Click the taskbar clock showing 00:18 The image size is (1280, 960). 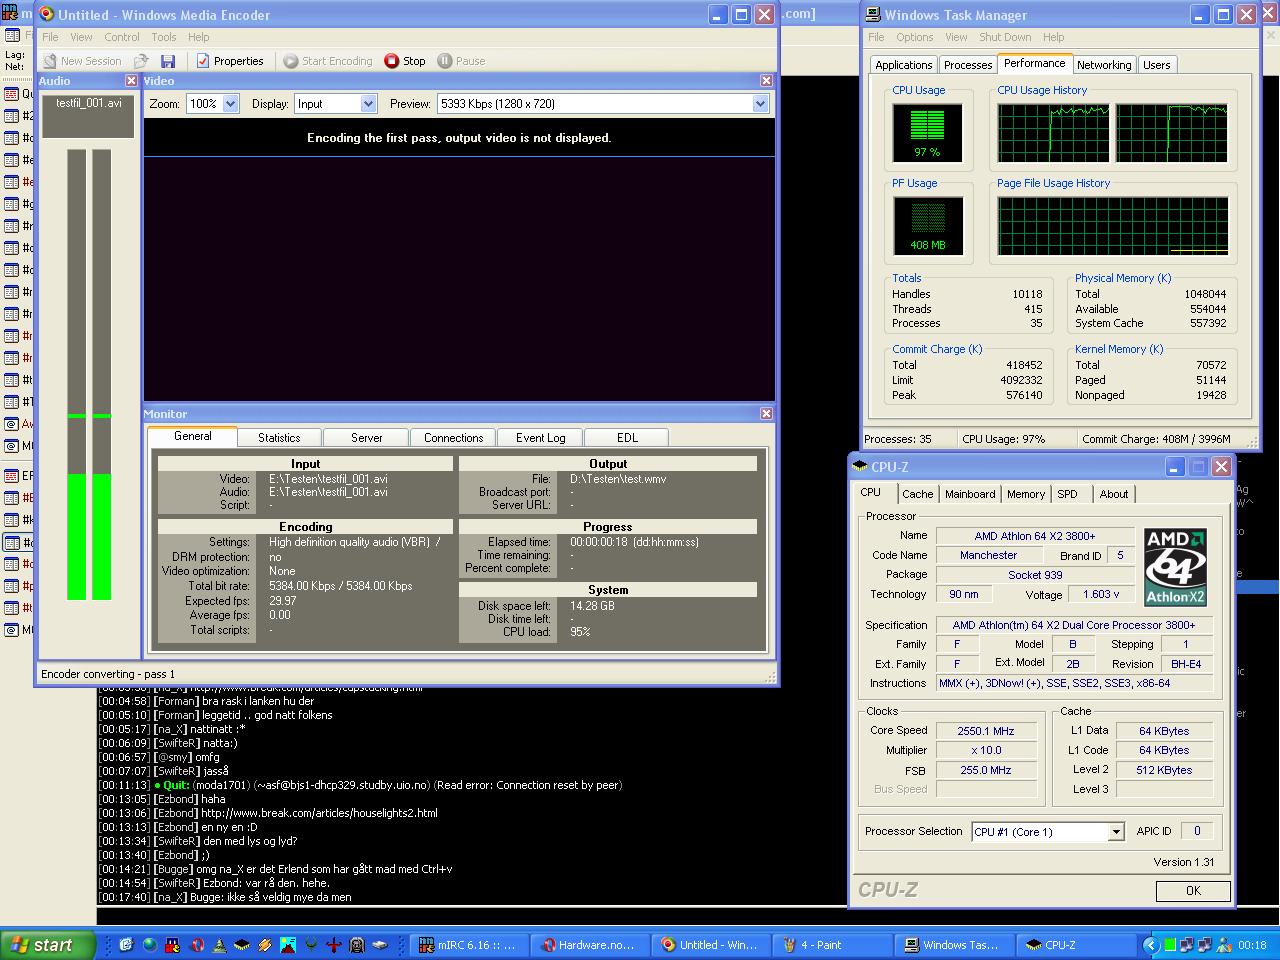1252,945
